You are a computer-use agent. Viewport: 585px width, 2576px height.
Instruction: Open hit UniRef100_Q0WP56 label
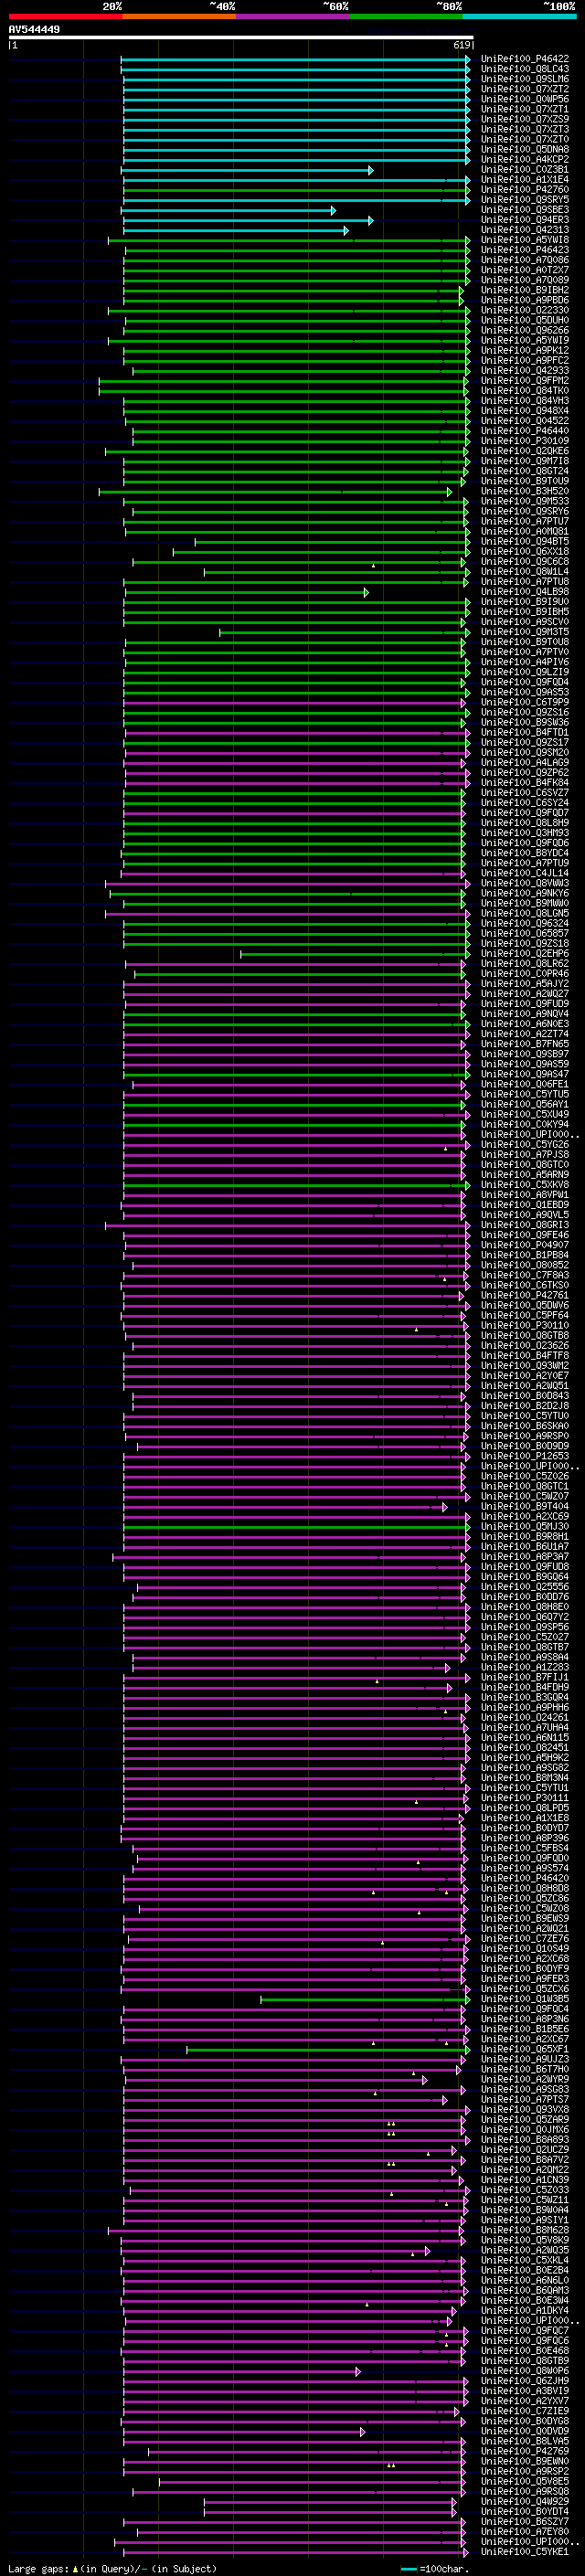pyautogui.click(x=525, y=99)
